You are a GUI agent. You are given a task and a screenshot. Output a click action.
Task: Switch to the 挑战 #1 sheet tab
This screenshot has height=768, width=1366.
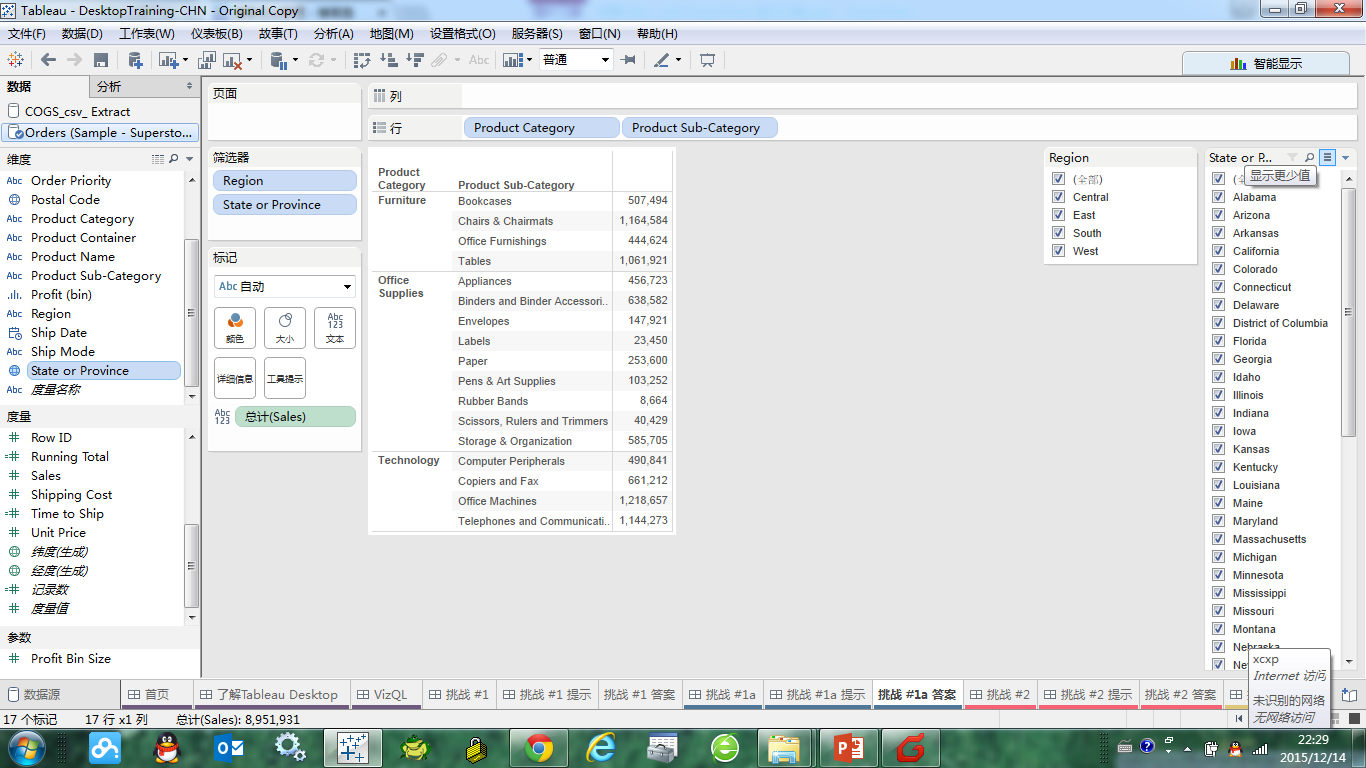tap(458, 694)
